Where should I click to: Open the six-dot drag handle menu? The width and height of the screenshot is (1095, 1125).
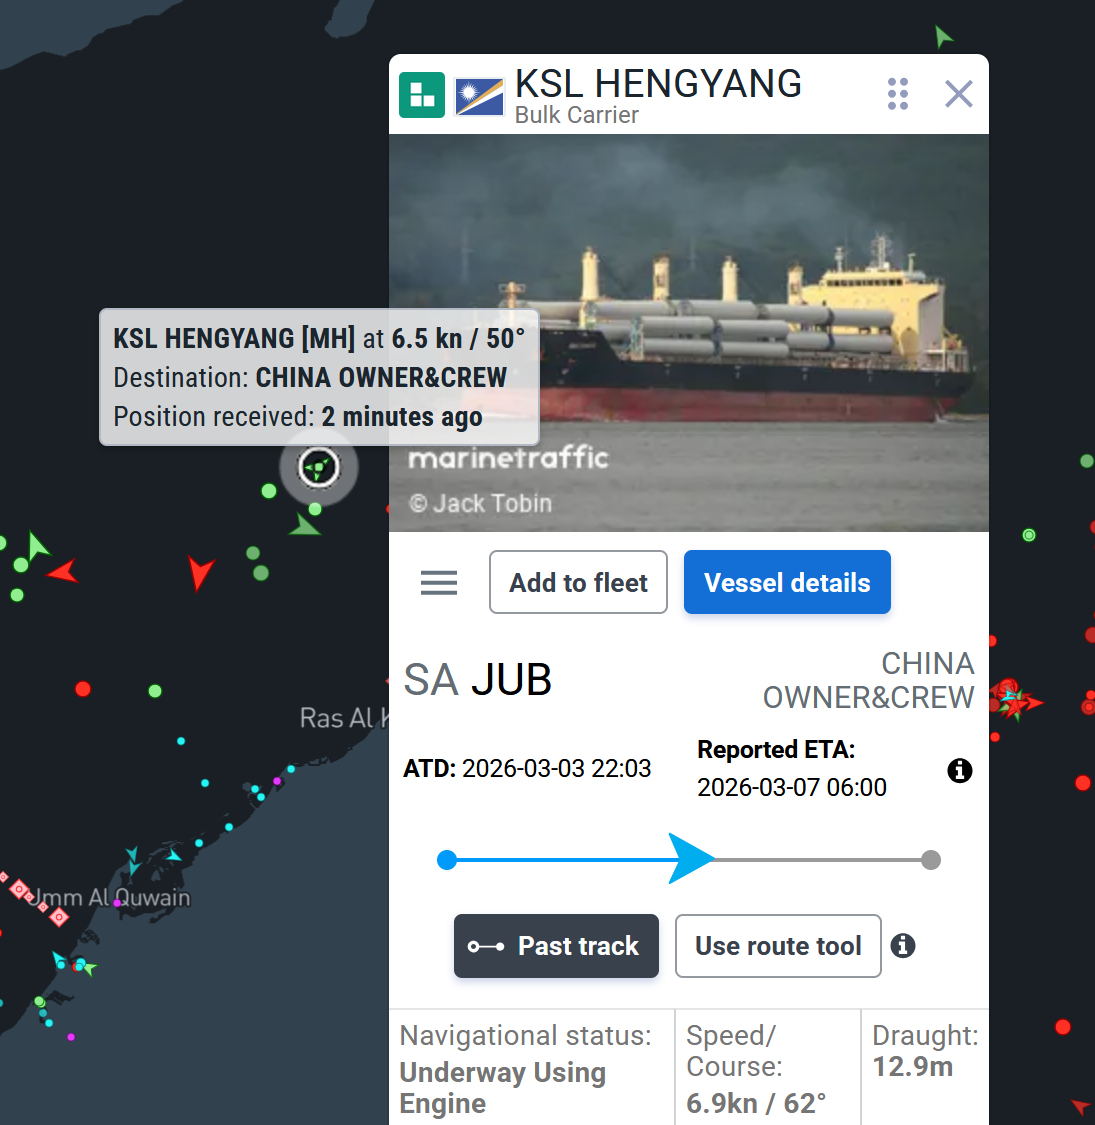point(898,94)
